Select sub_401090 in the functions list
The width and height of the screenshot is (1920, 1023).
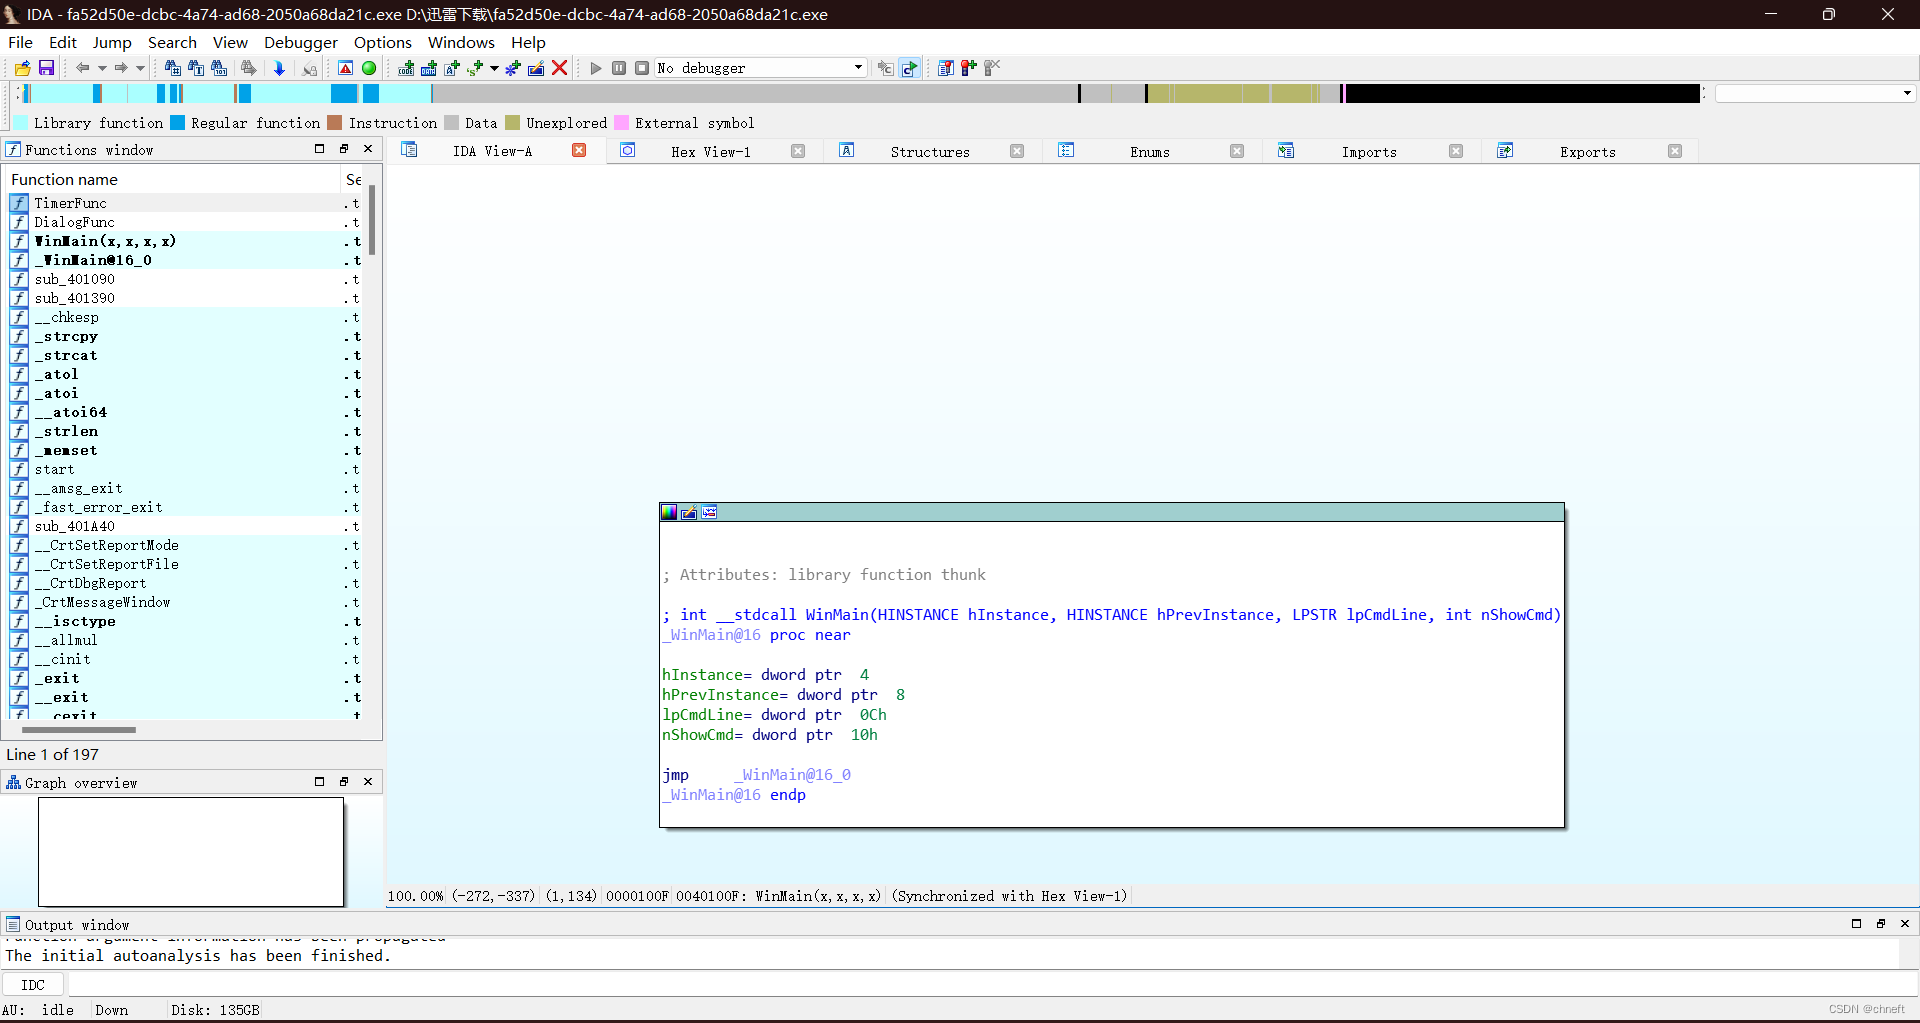tap(187, 279)
